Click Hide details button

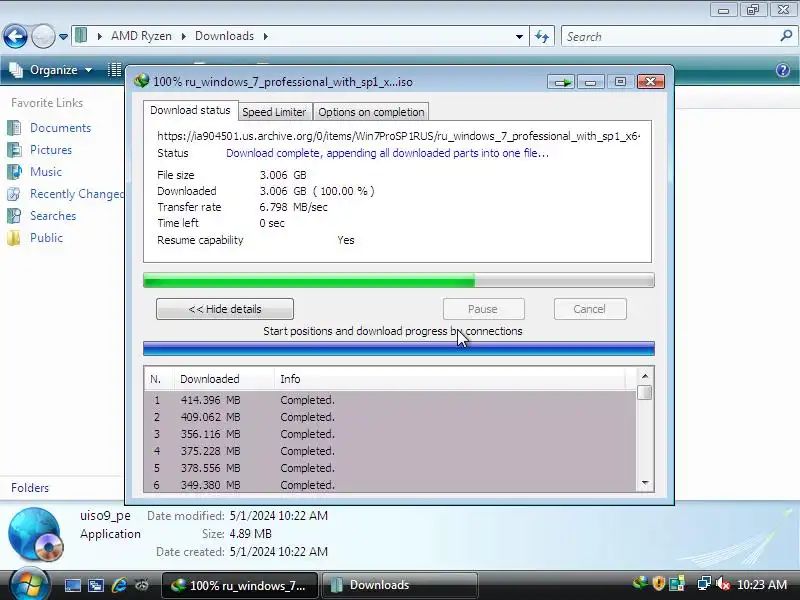click(225, 309)
